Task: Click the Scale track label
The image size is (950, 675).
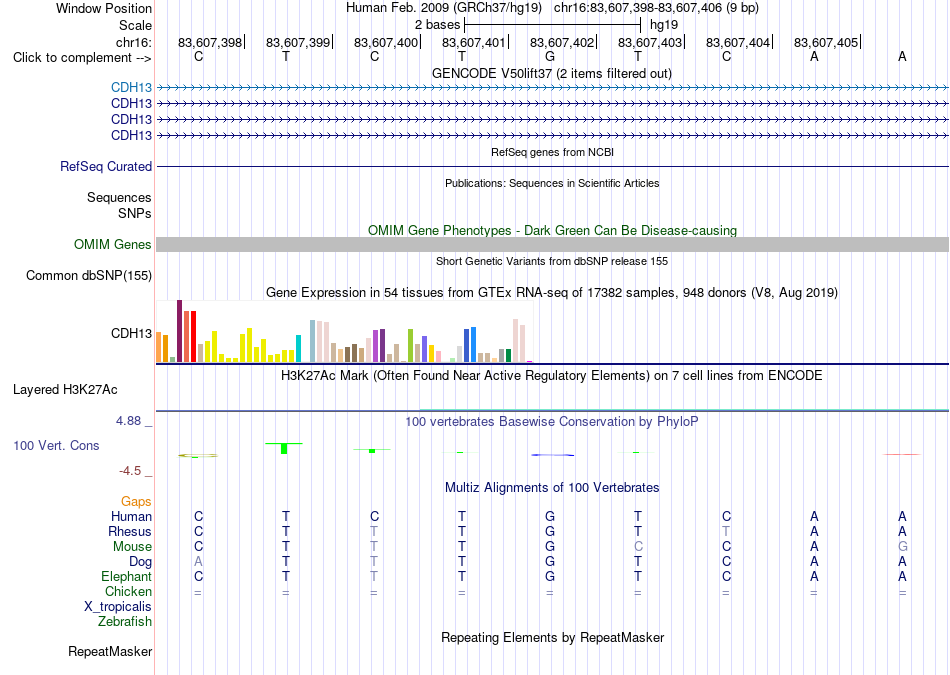Action: (x=135, y=25)
